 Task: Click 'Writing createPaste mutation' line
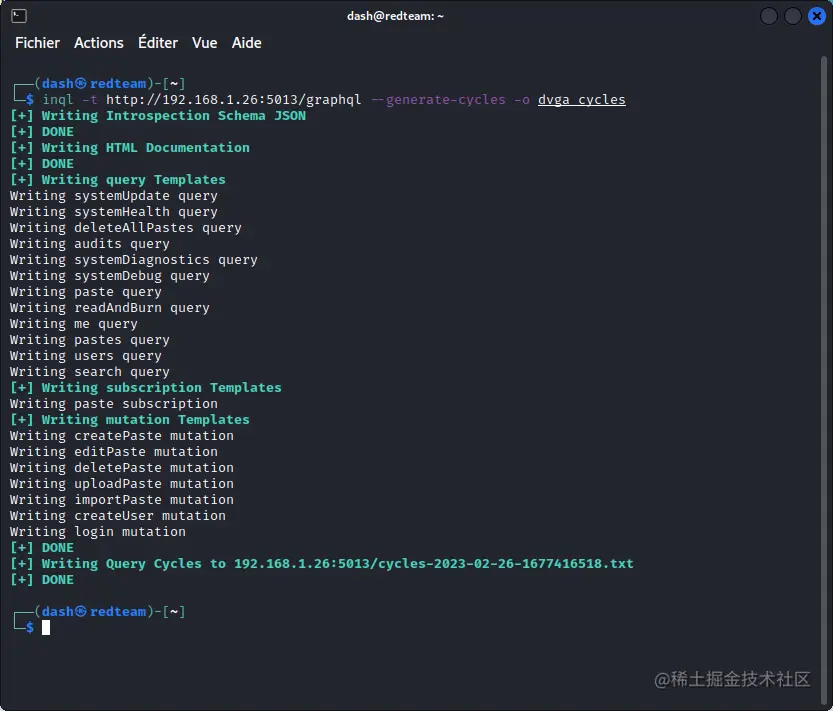coord(122,436)
